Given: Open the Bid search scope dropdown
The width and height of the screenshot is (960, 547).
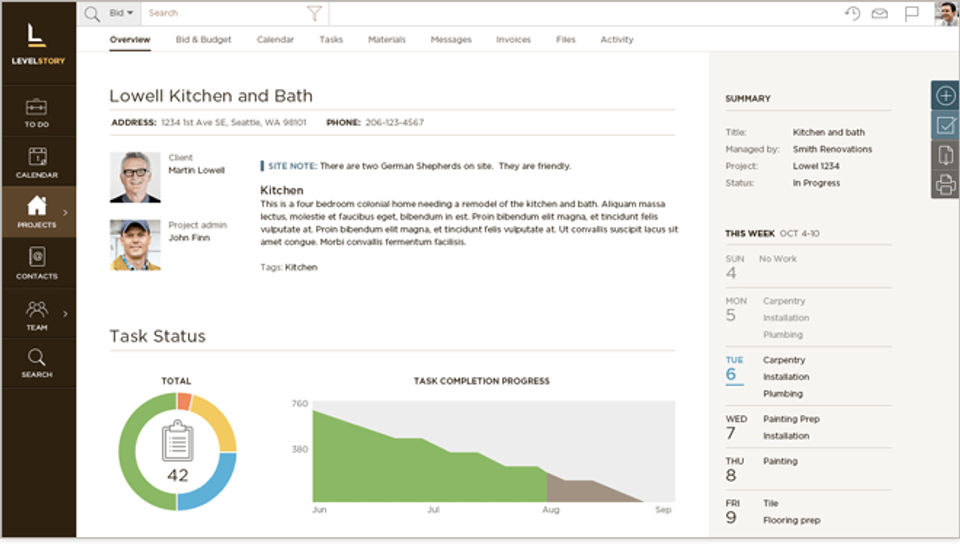Looking at the screenshot, I should (121, 13).
